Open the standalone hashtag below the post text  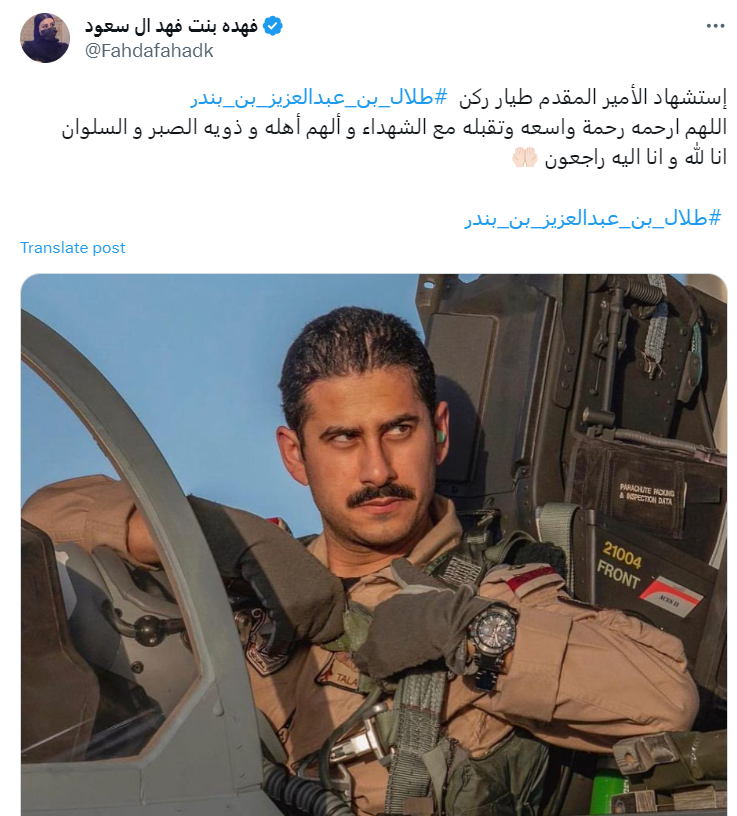pos(593,219)
